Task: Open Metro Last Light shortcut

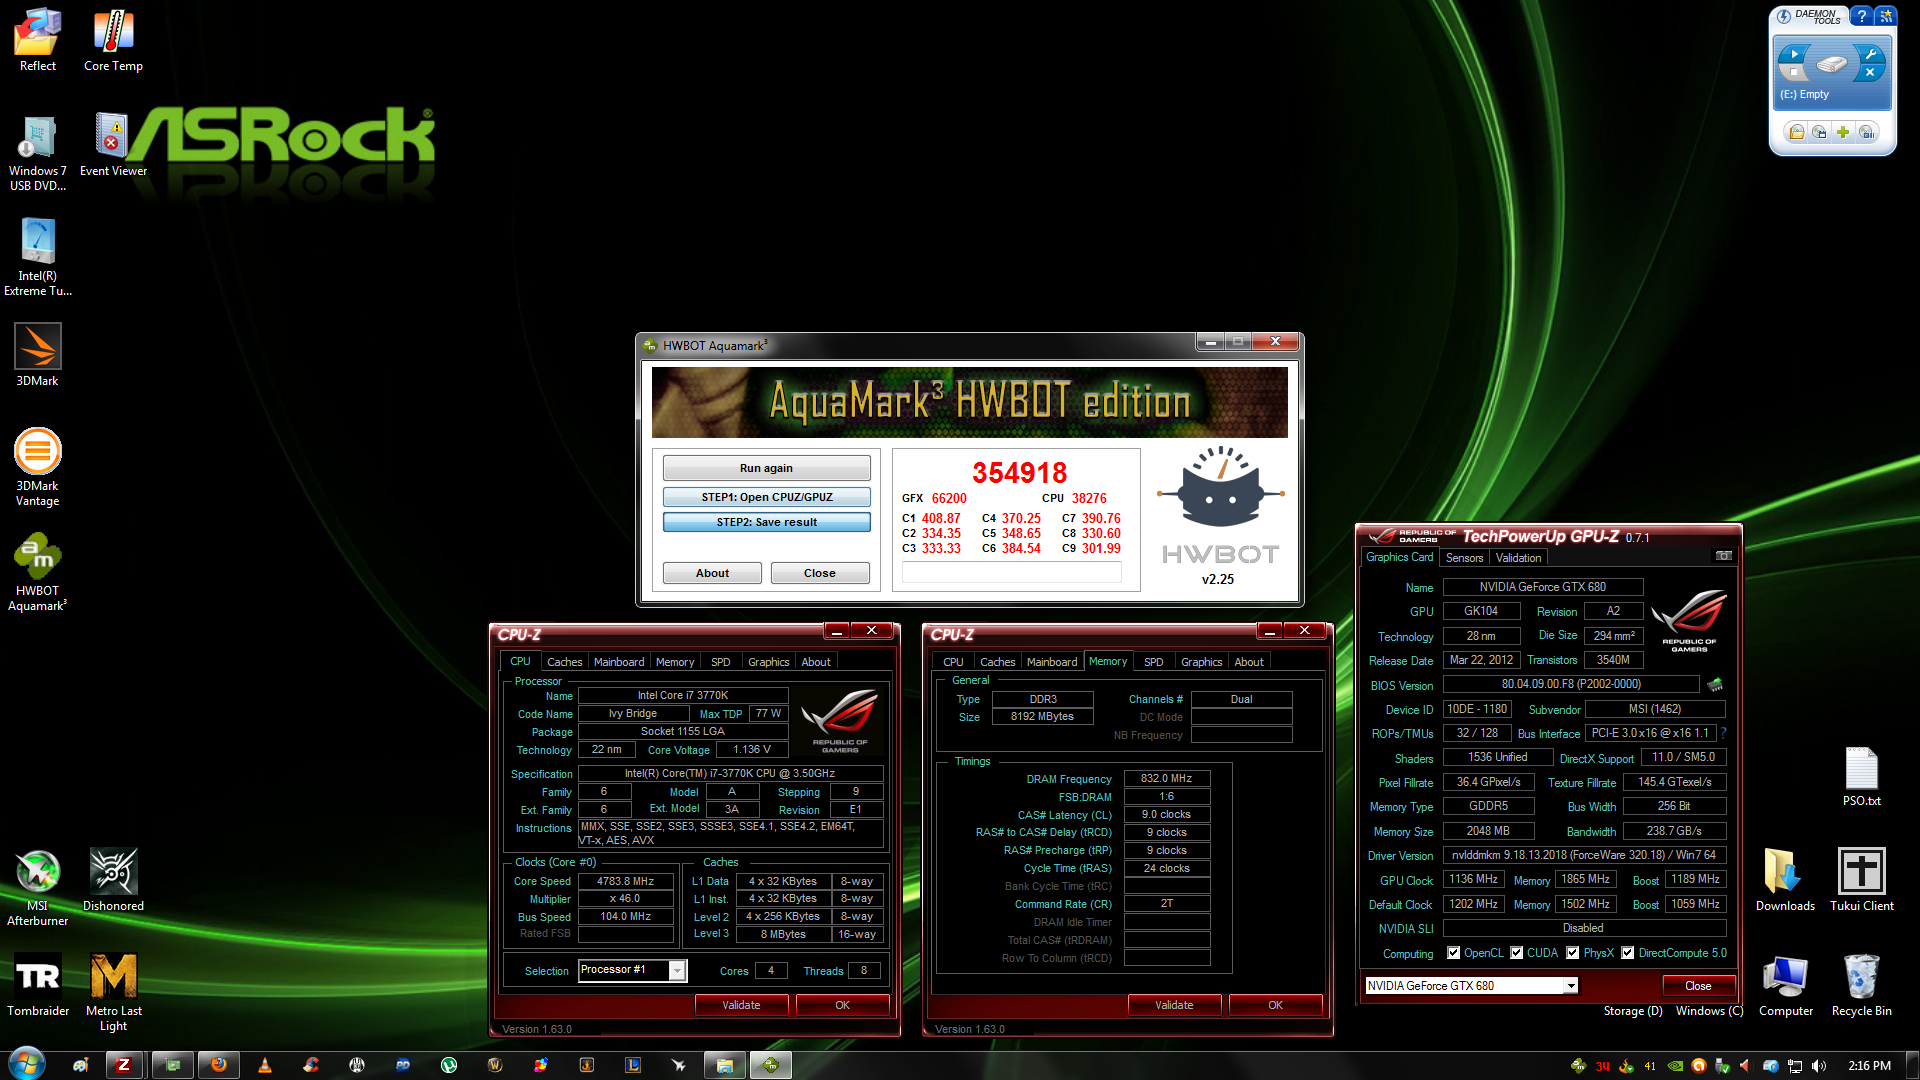Action: (113, 992)
